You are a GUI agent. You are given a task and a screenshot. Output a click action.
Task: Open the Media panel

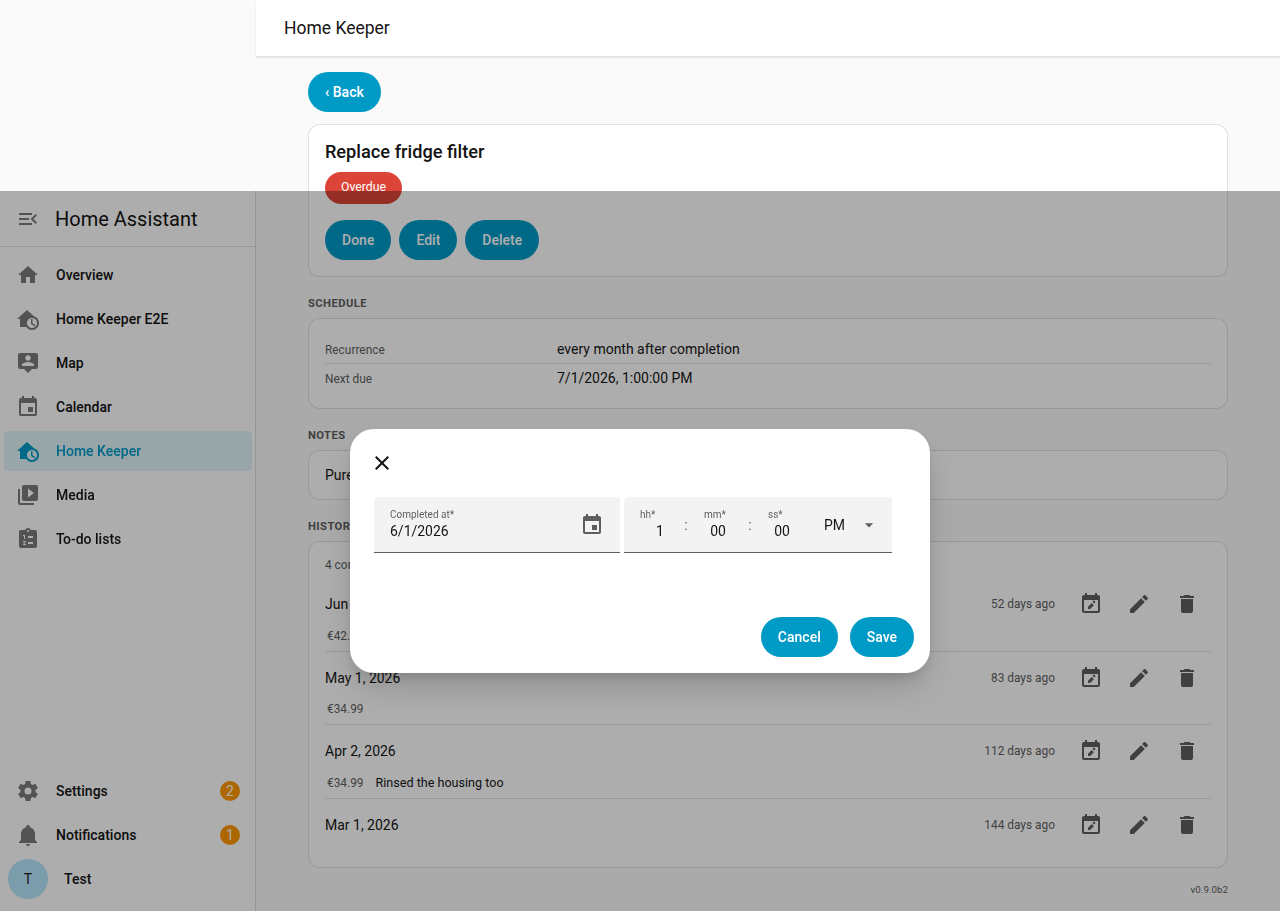(x=128, y=495)
